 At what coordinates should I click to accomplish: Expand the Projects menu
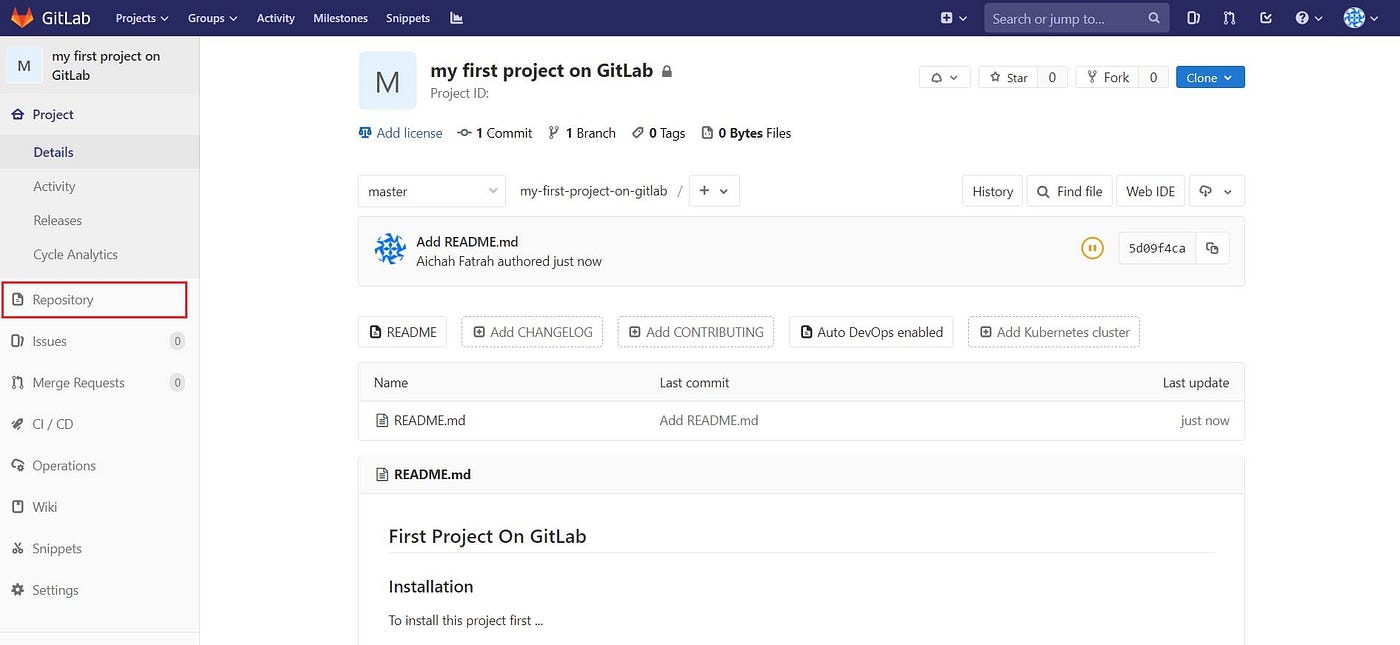(142, 18)
